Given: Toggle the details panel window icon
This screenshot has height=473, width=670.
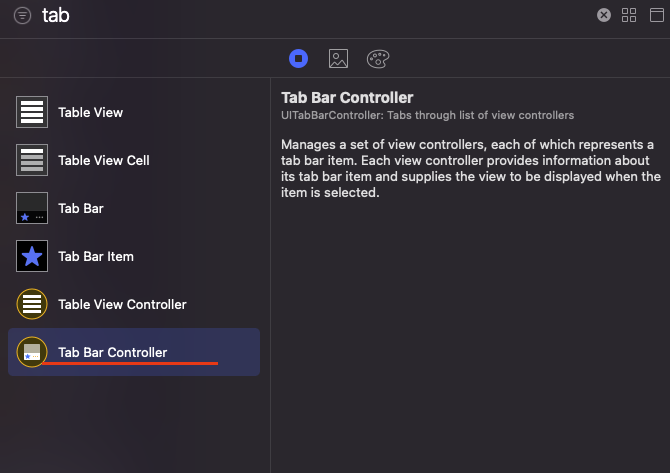Looking at the screenshot, I should point(657,15).
